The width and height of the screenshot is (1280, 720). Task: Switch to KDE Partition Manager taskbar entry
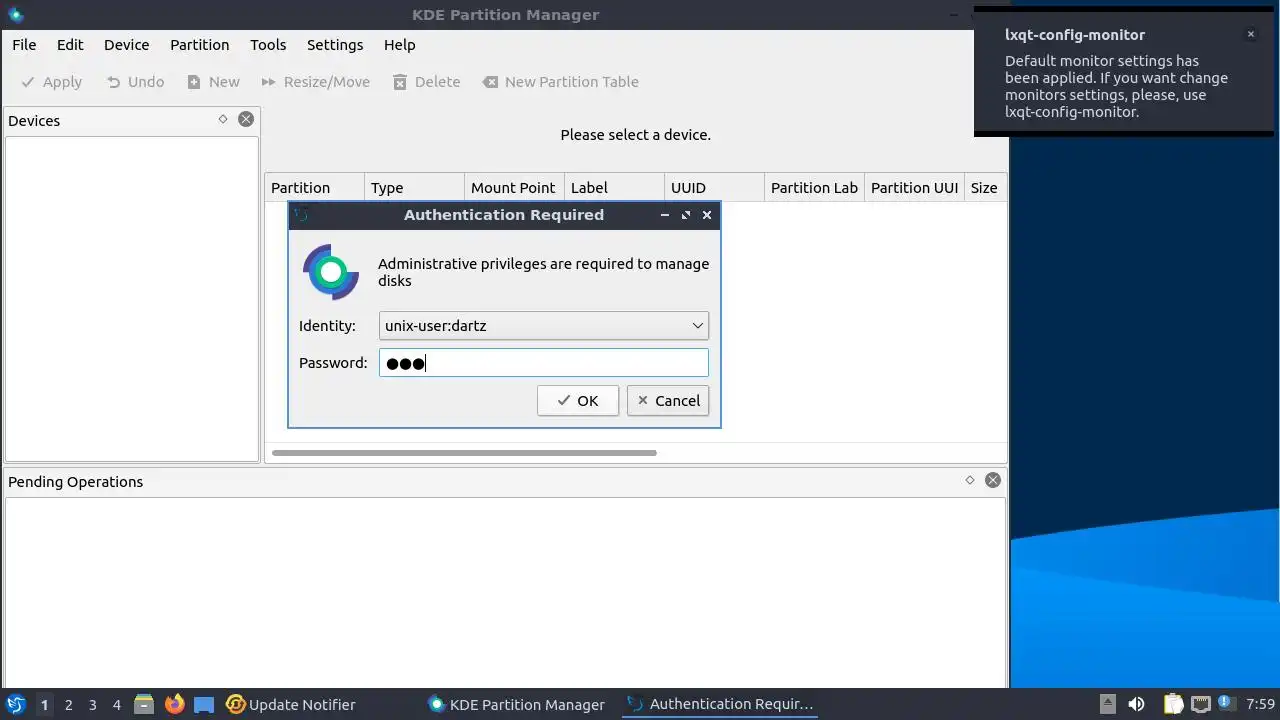click(x=517, y=705)
